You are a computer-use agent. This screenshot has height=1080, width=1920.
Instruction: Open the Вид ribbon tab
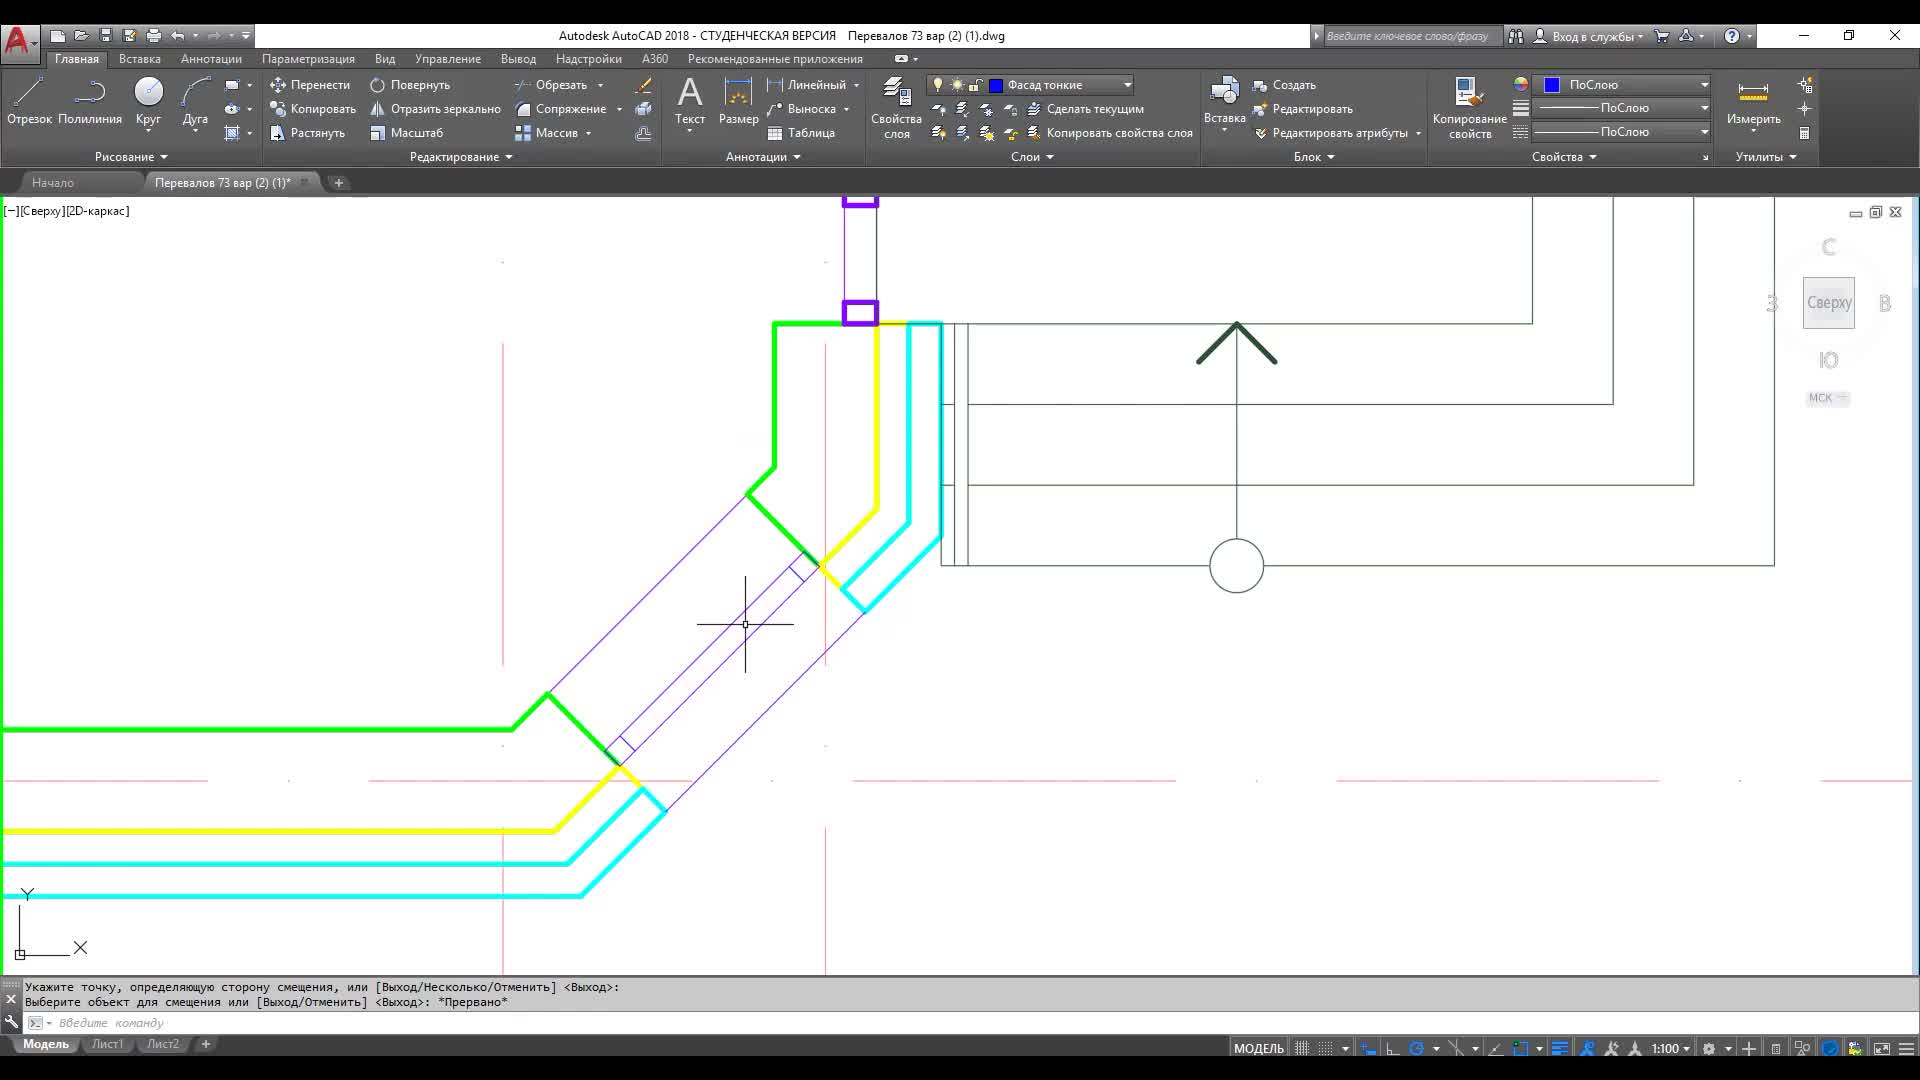click(x=385, y=59)
